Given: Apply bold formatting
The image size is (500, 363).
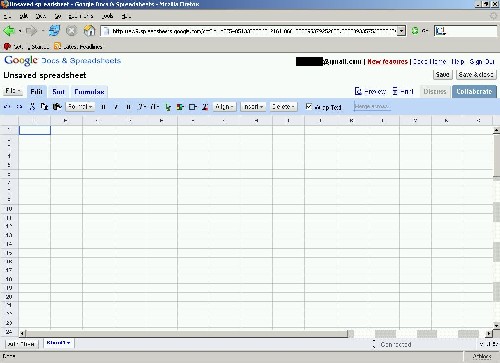Looking at the screenshot, I should 103,107.
